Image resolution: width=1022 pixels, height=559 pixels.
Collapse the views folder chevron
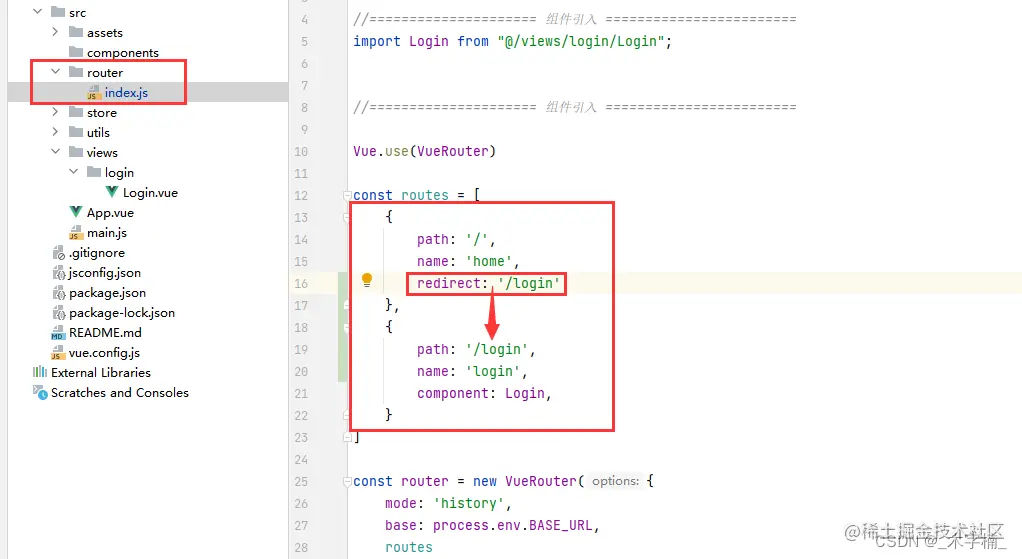(x=55, y=152)
